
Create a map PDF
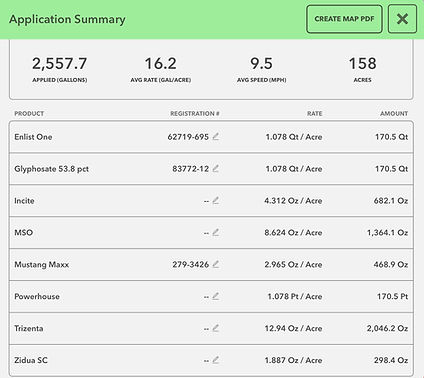point(344,19)
